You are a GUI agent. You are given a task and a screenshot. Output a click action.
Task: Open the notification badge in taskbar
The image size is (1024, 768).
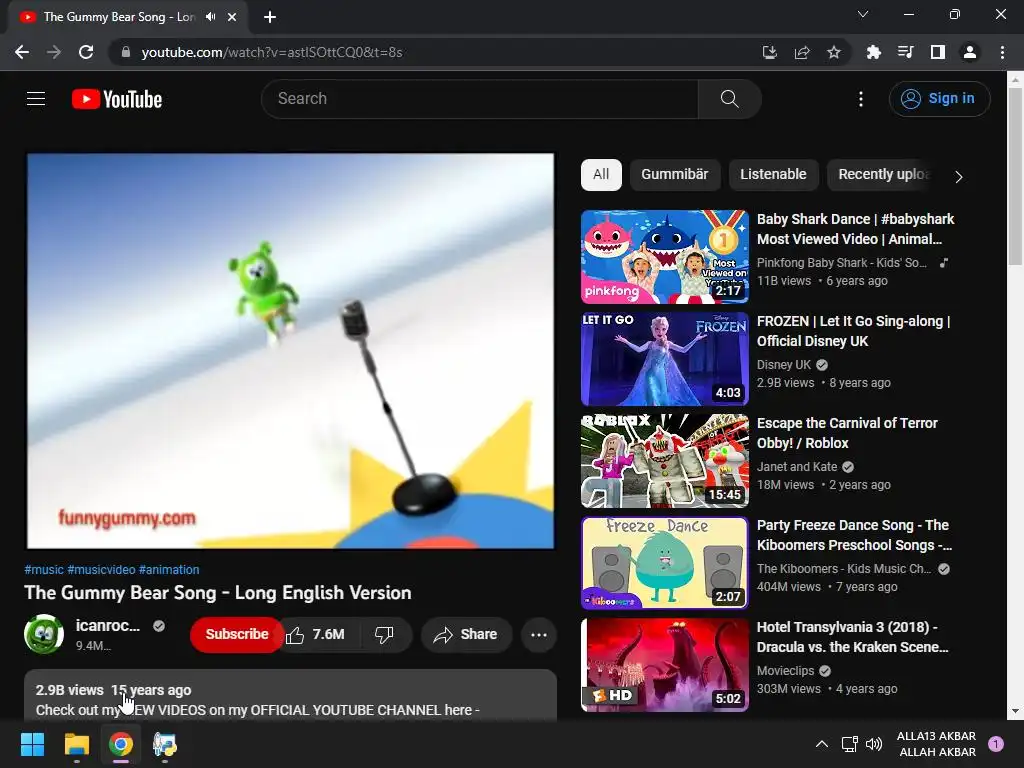point(996,744)
